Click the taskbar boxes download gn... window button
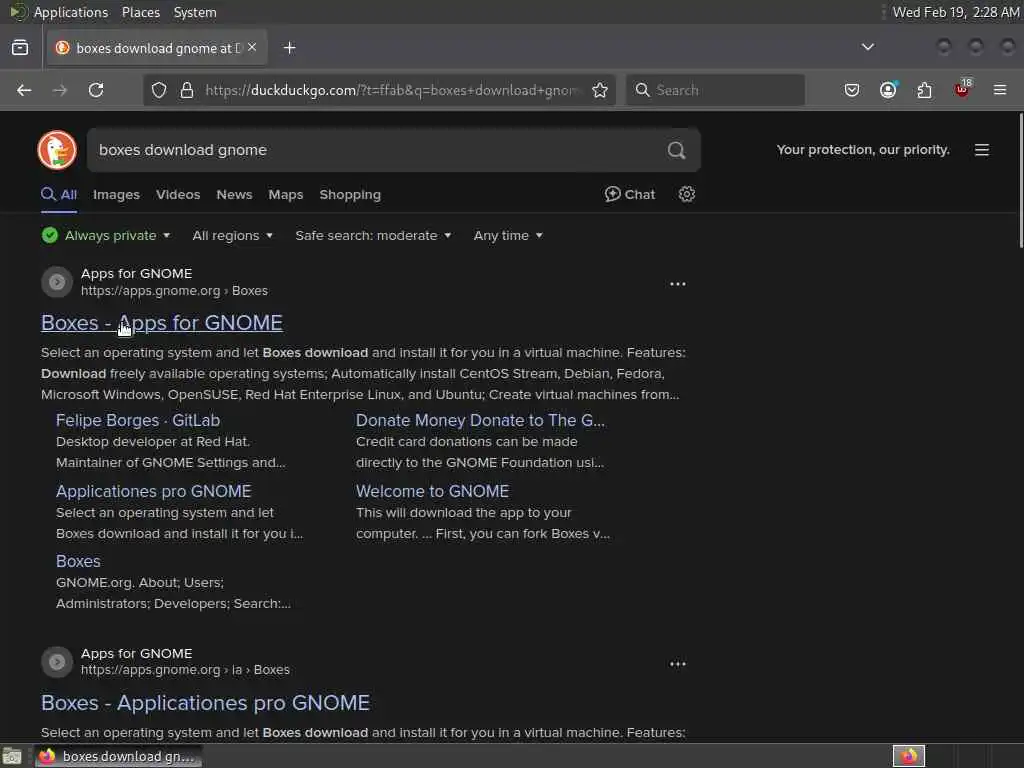 tap(118, 756)
